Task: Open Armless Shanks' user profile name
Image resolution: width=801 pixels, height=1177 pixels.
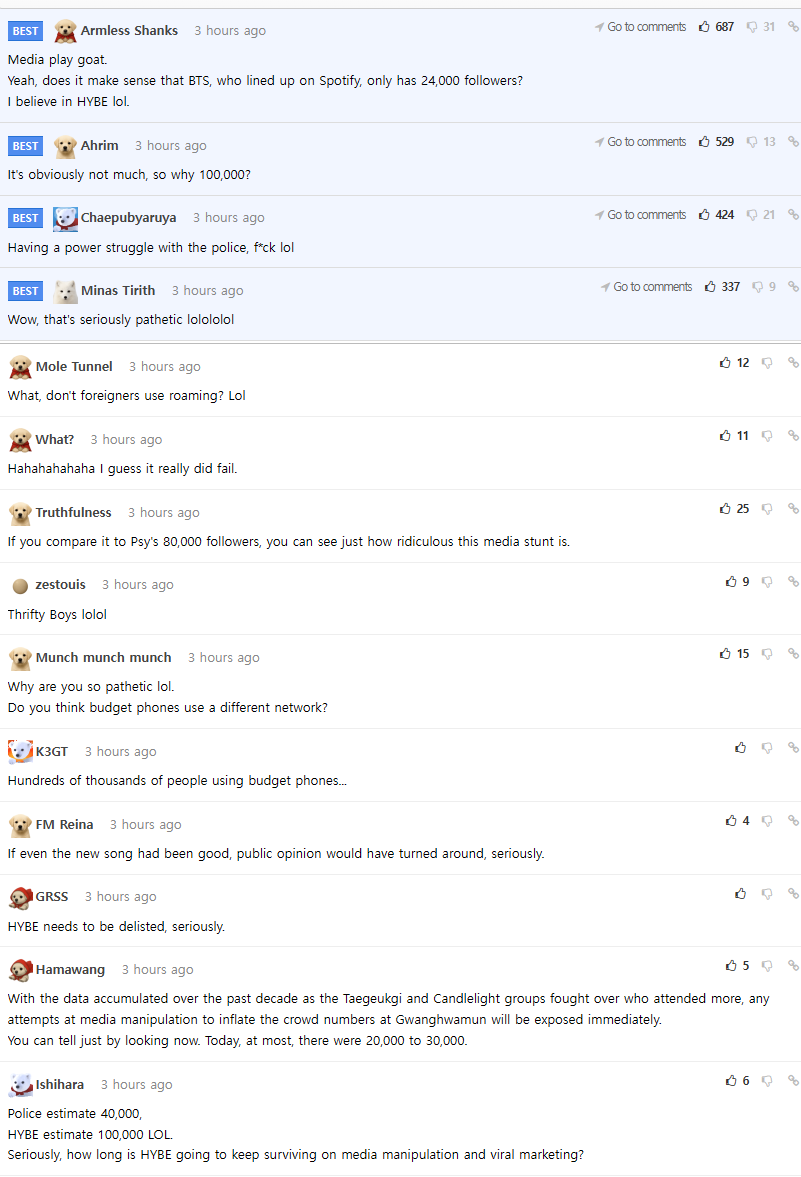Action: (x=129, y=31)
